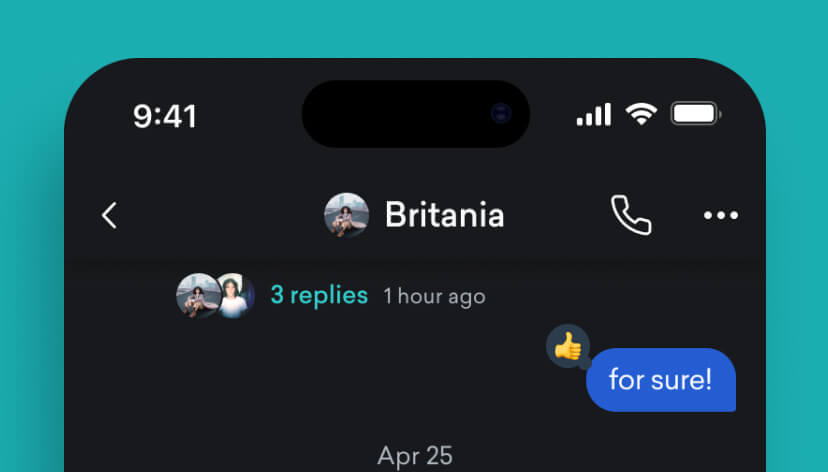828x472 pixels.
Task: Tap the "1 hour ago" timestamp
Action: [x=434, y=296]
